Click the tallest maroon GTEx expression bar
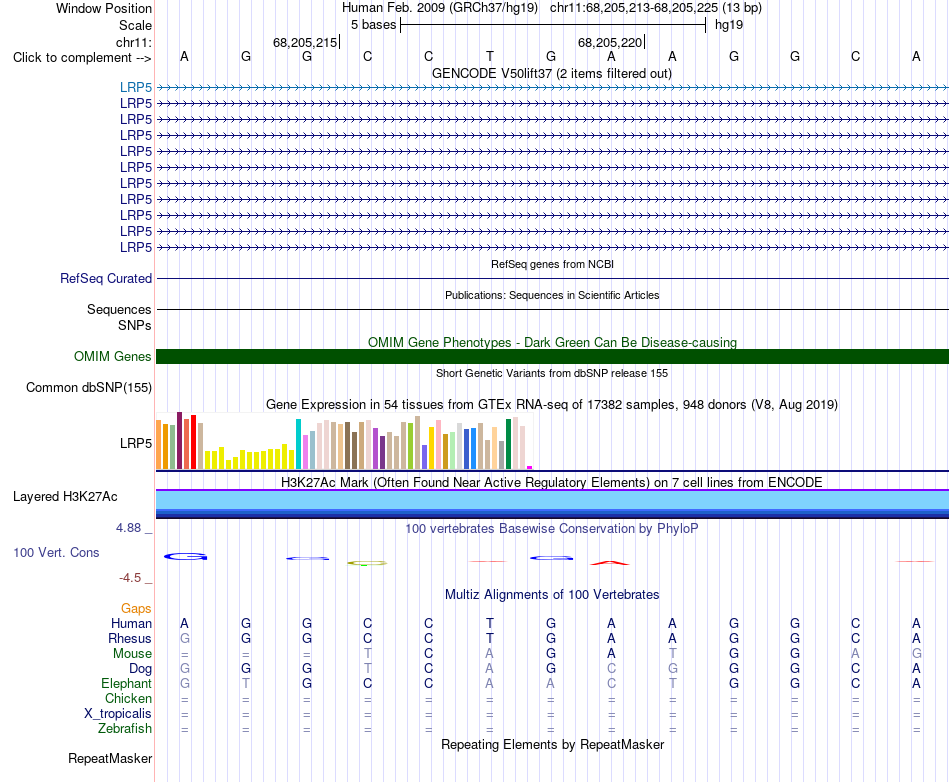 point(179,440)
